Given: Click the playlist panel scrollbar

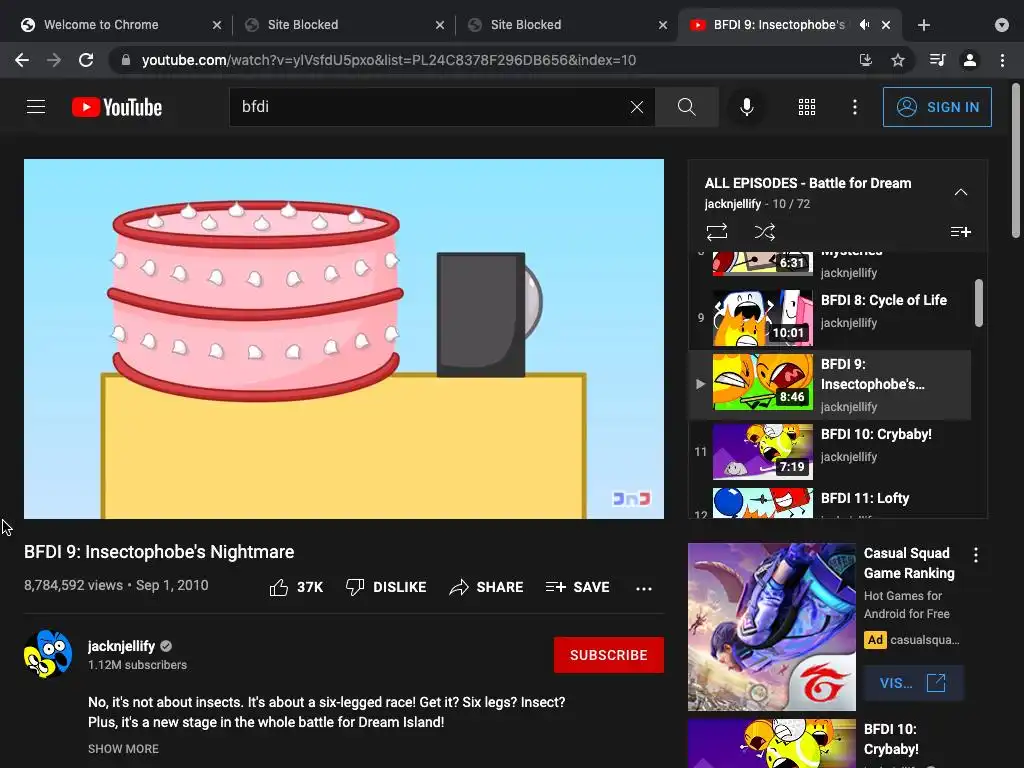Looking at the screenshot, I should click(978, 302).
